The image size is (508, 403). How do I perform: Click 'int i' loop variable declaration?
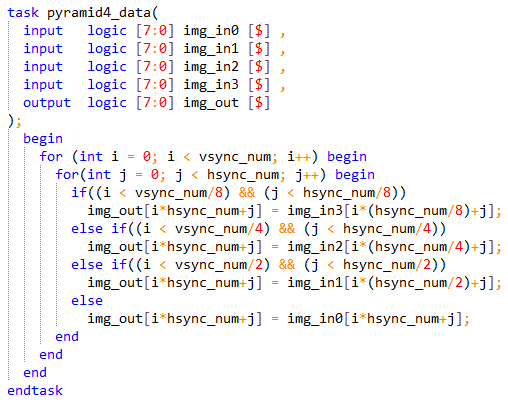99,157
